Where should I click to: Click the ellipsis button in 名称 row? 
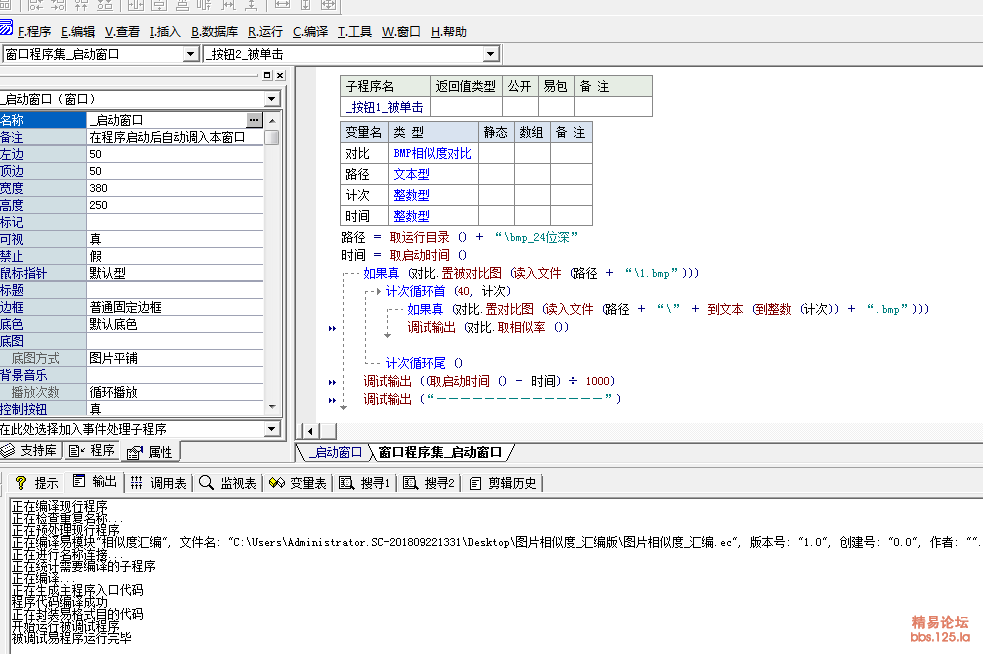tap(254, 120)
